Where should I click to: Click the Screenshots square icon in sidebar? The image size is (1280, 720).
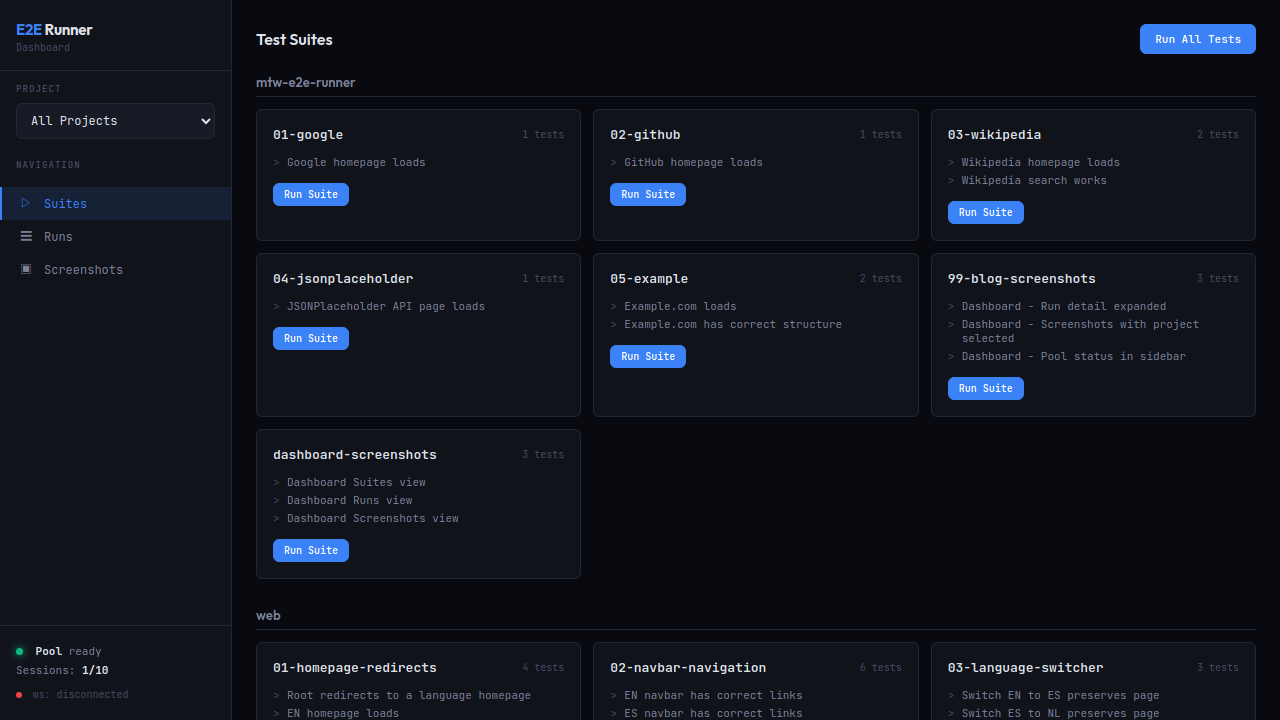point(26,269)
